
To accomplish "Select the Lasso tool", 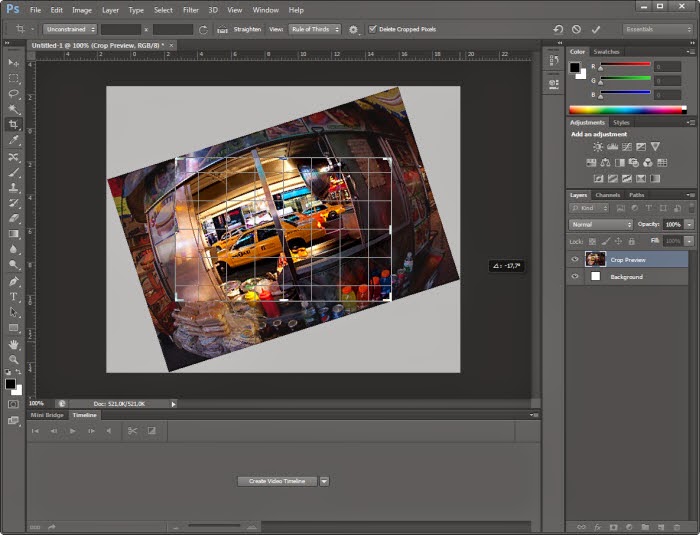I will [13, 94].
